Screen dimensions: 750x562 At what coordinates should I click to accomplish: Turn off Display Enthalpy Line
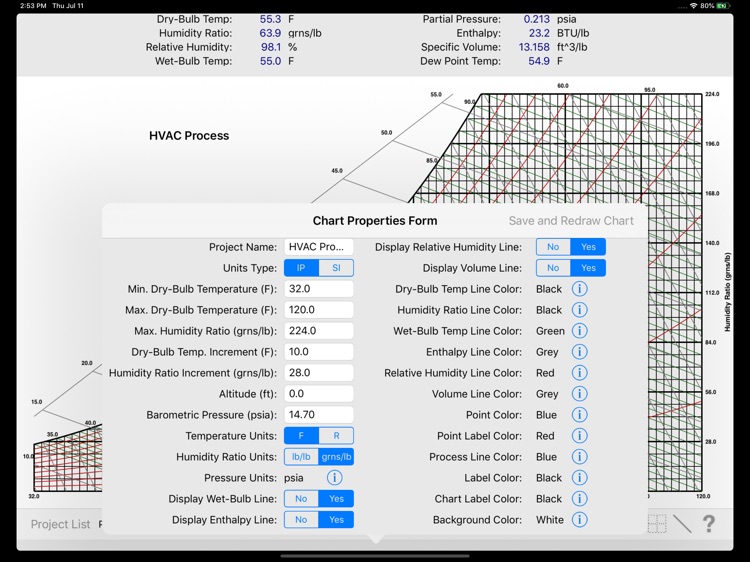[x=301, y=520]
